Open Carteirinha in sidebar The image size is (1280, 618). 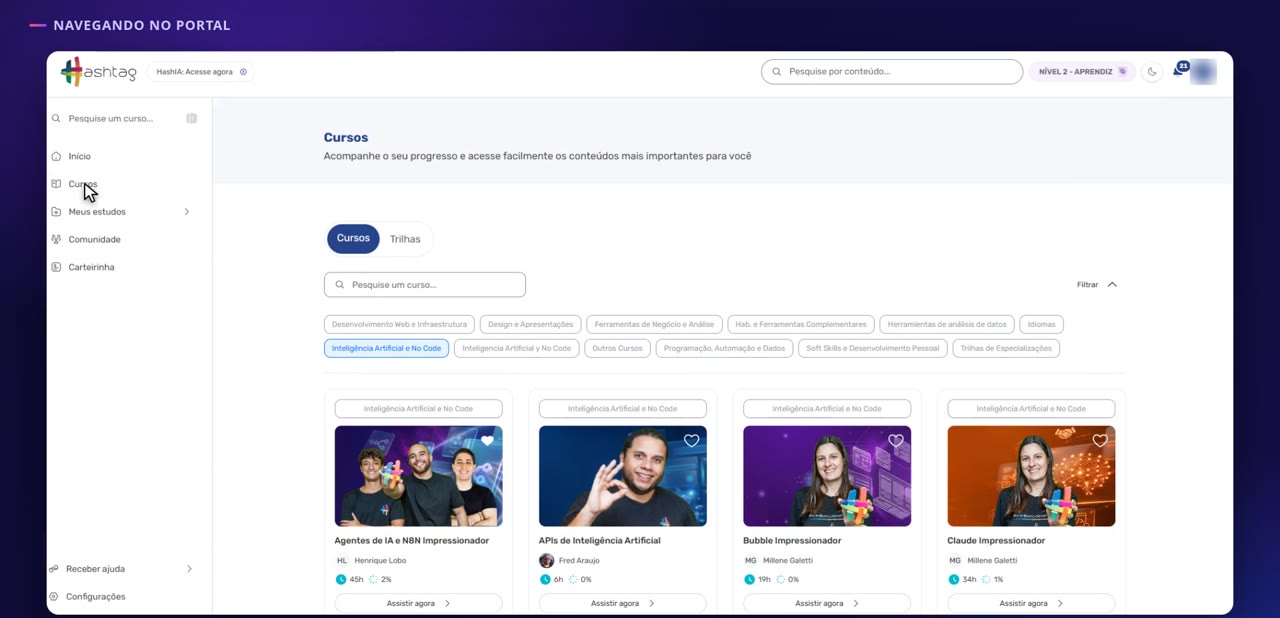point(91,267)
